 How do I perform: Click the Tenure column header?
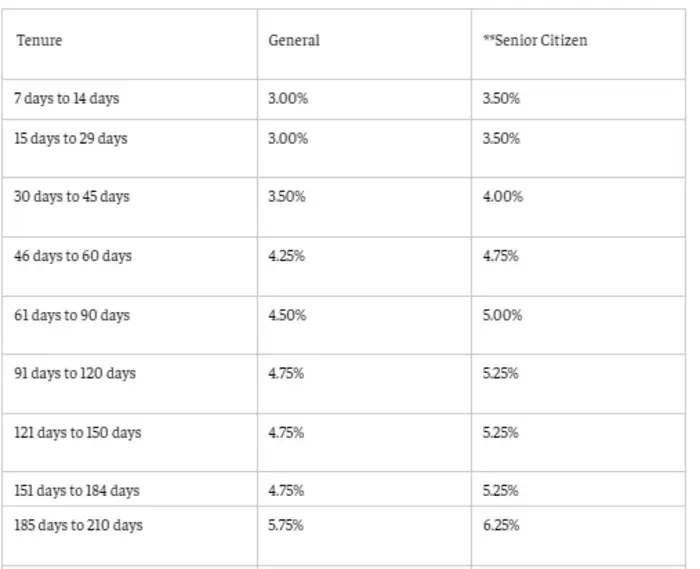coord(39,41)
